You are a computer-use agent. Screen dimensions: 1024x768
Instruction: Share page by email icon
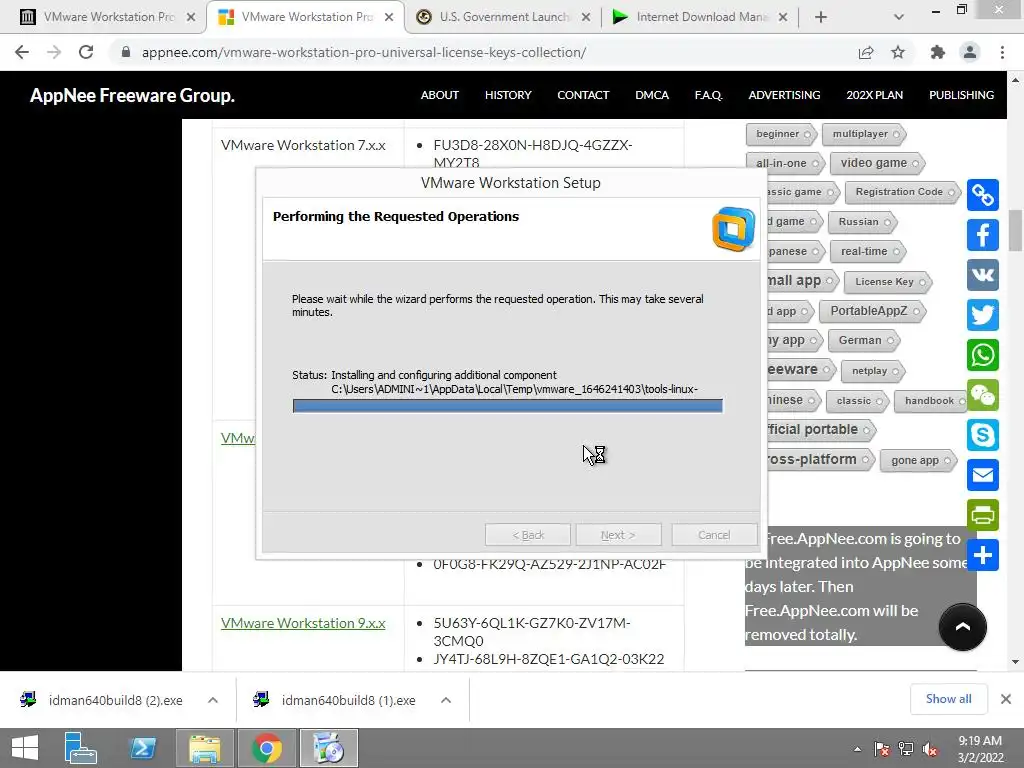[x=983, y=475]
